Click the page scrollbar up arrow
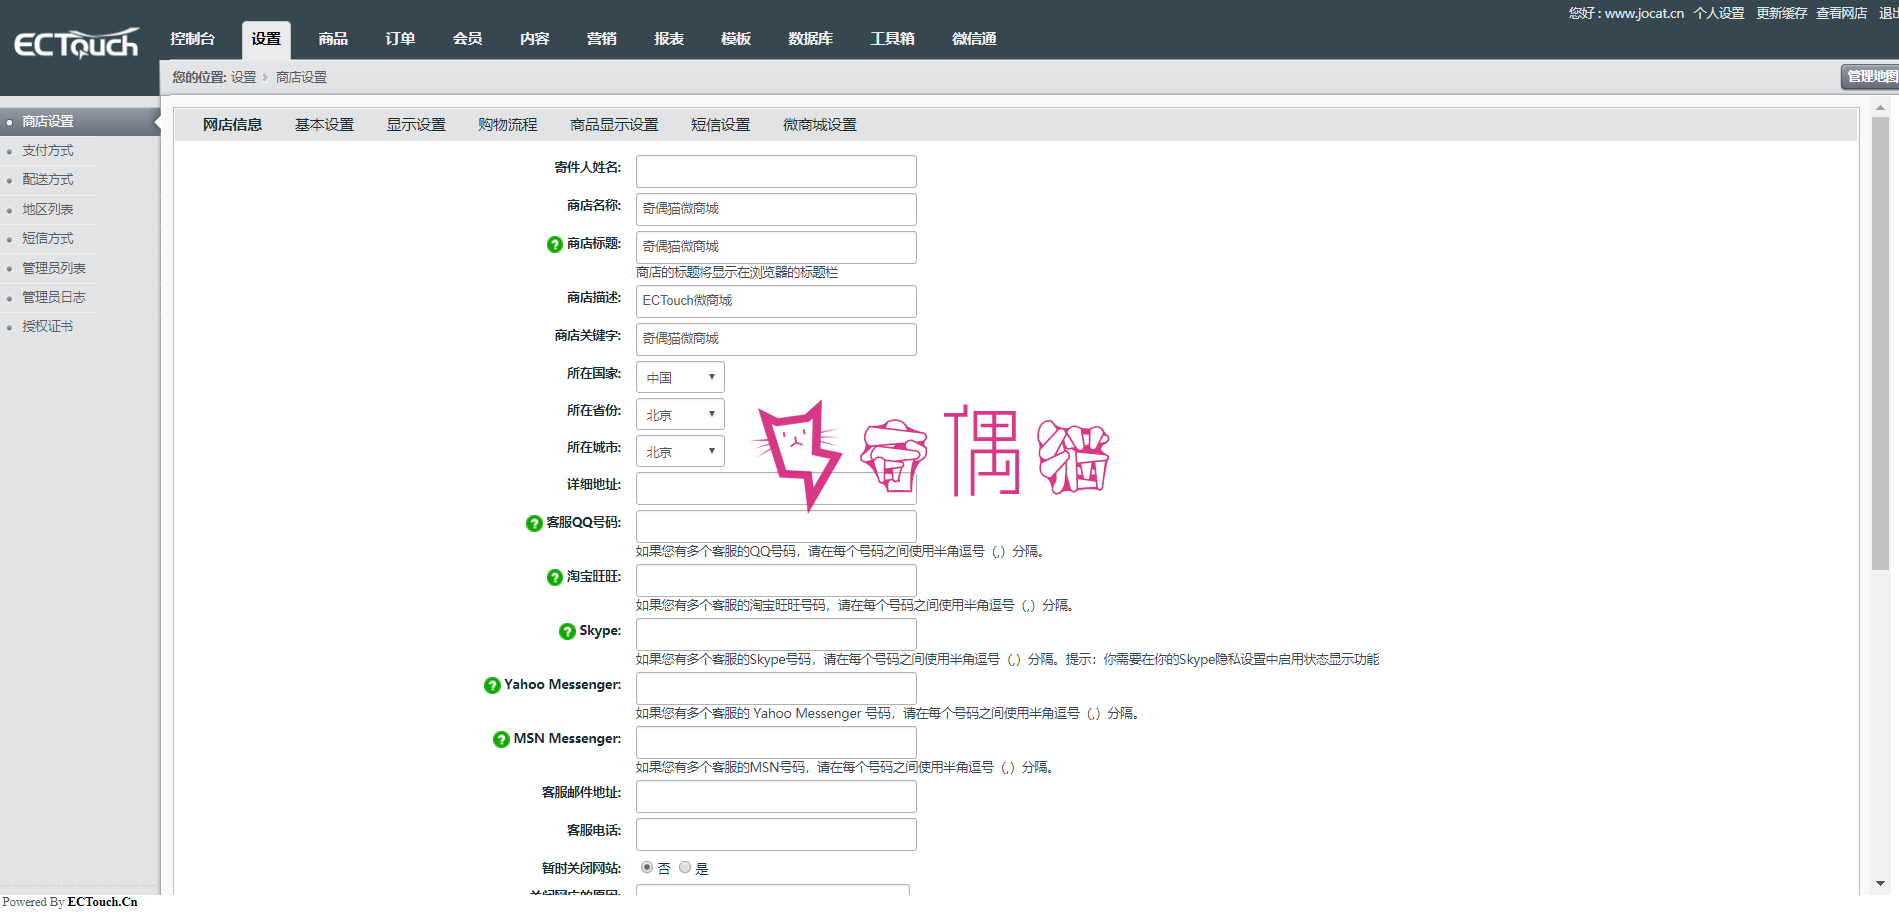The height and width of the screenshot is (914, 1899). click(1880, 107)
